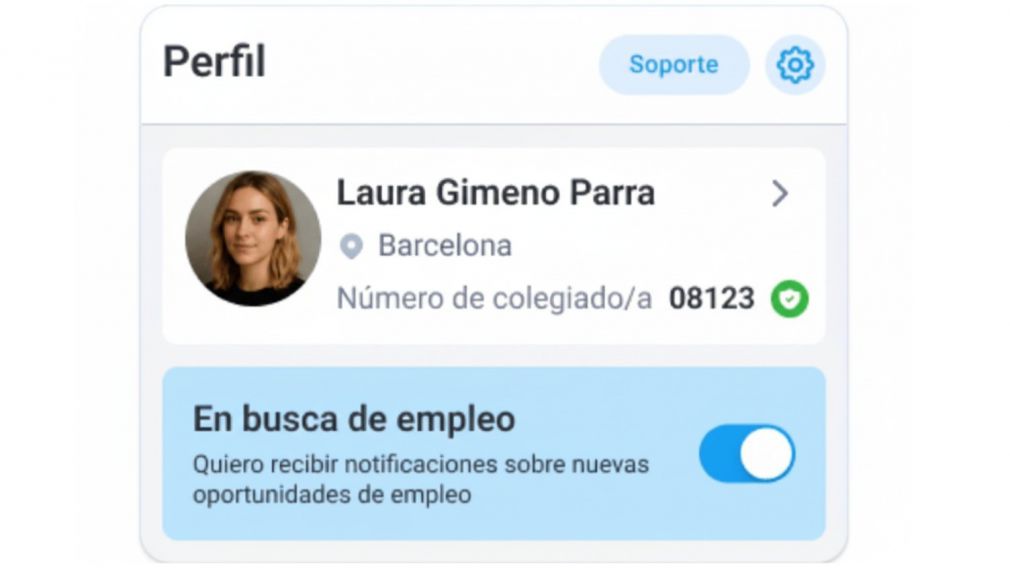Click the Barcelona location text
The width and height of the screenshot is (1010, 568).
click(445, 245)
